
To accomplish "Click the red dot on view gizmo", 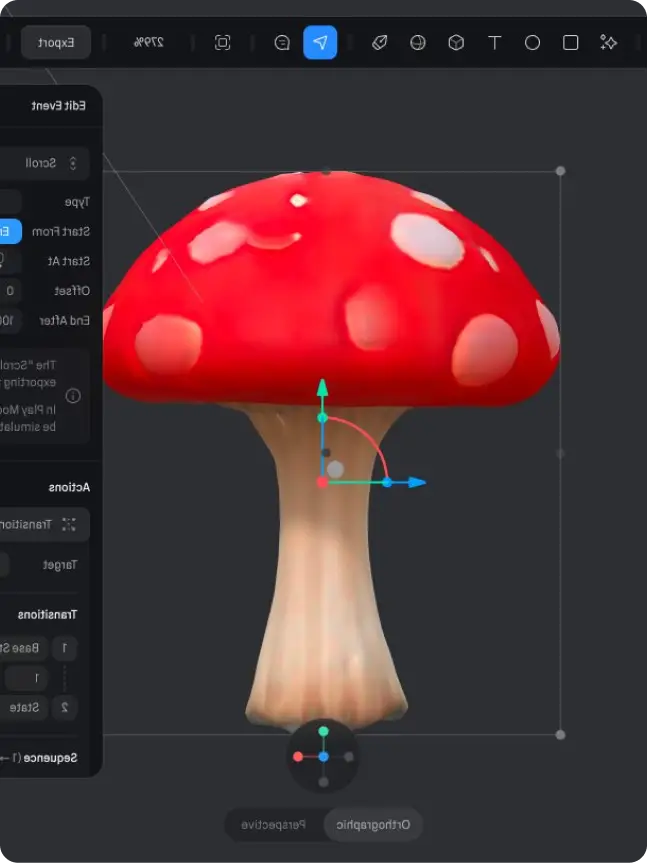I will [x=298, y=757].
